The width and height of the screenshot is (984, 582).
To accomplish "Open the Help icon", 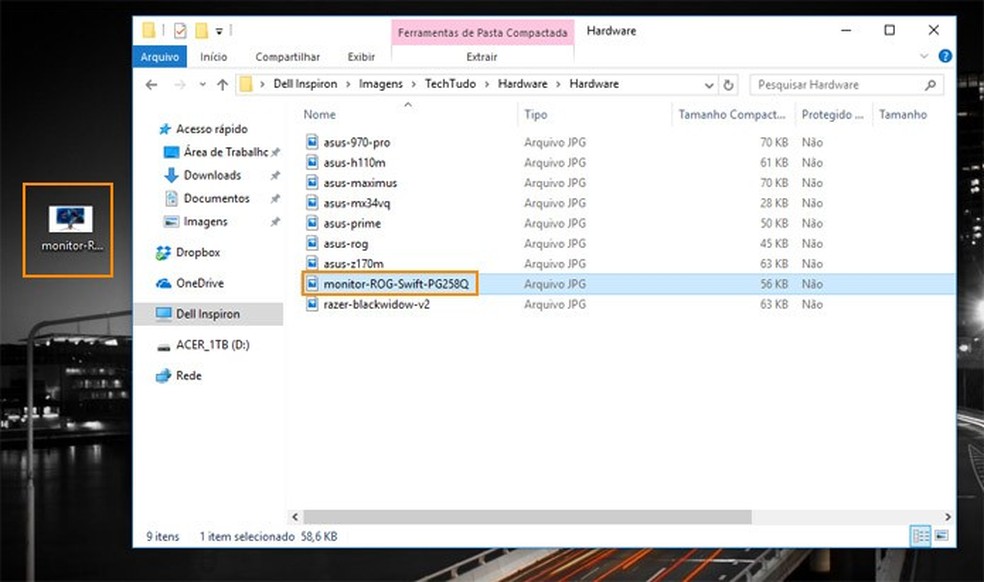I will pyautogui.click(x=944, y=57).
